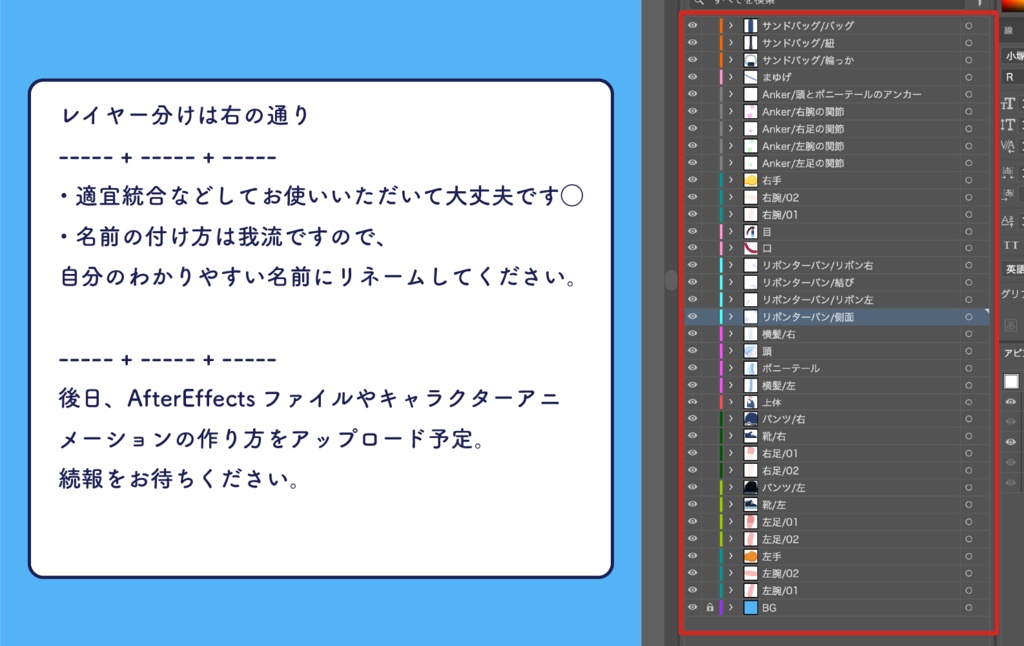Click target circle of 上体 layer
Viewport: 1024px width, 646px height.
point(968,402)
